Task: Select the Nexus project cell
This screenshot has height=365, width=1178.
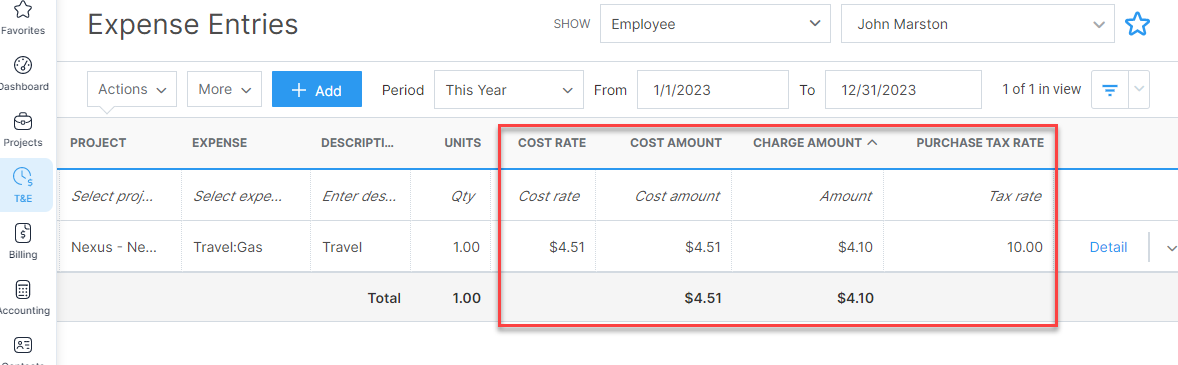Action: [119, 246]
